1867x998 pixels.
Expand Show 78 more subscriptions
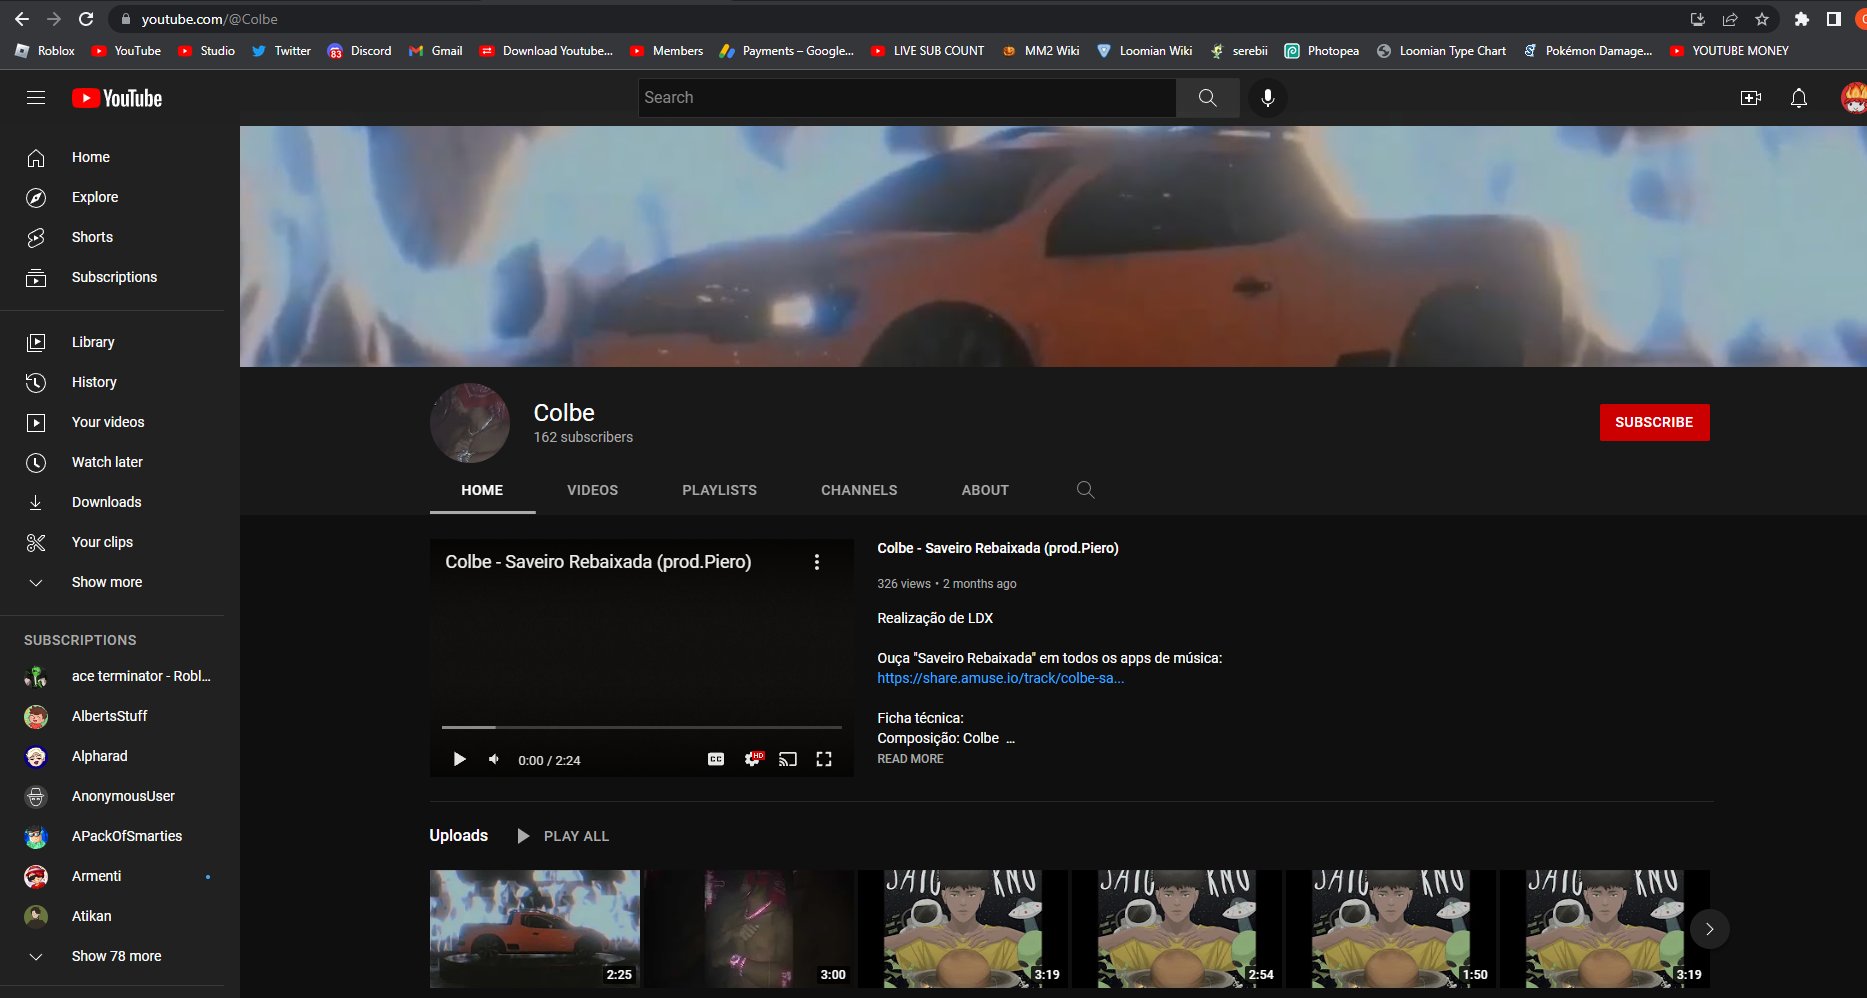tap(116, 956)
